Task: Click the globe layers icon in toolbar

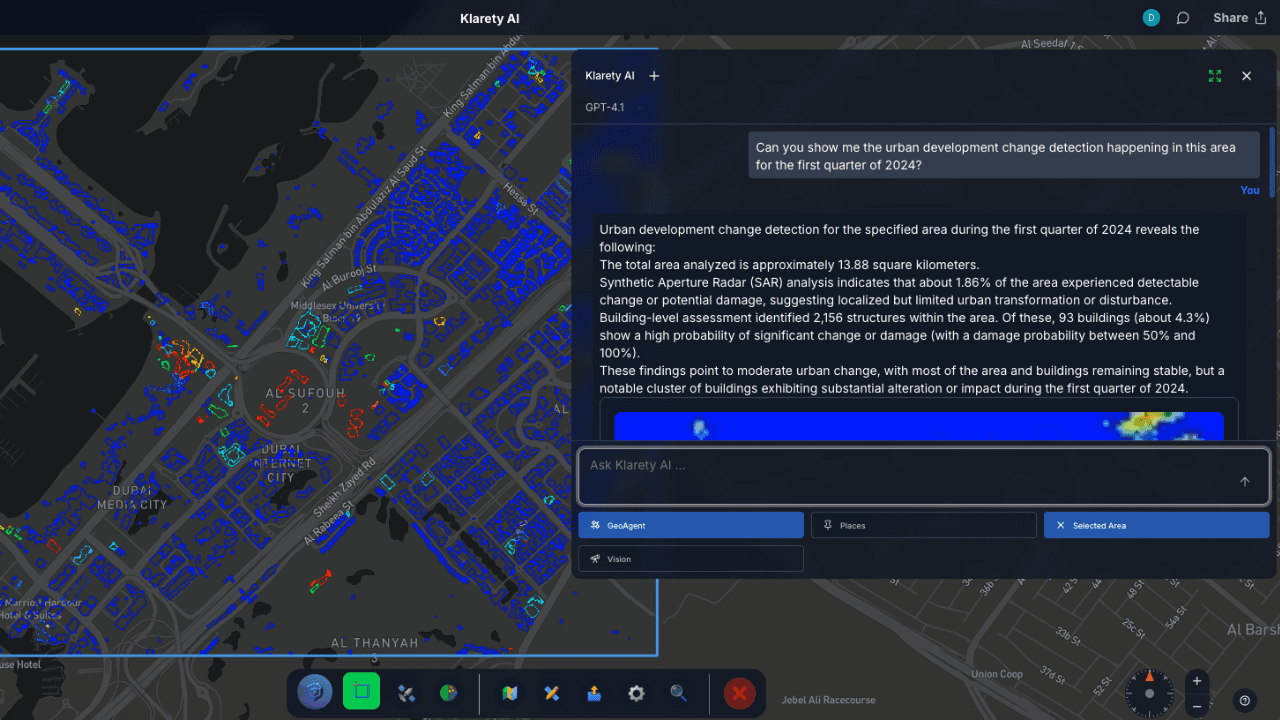Action: pyautogui.click(x=449, y=693)
